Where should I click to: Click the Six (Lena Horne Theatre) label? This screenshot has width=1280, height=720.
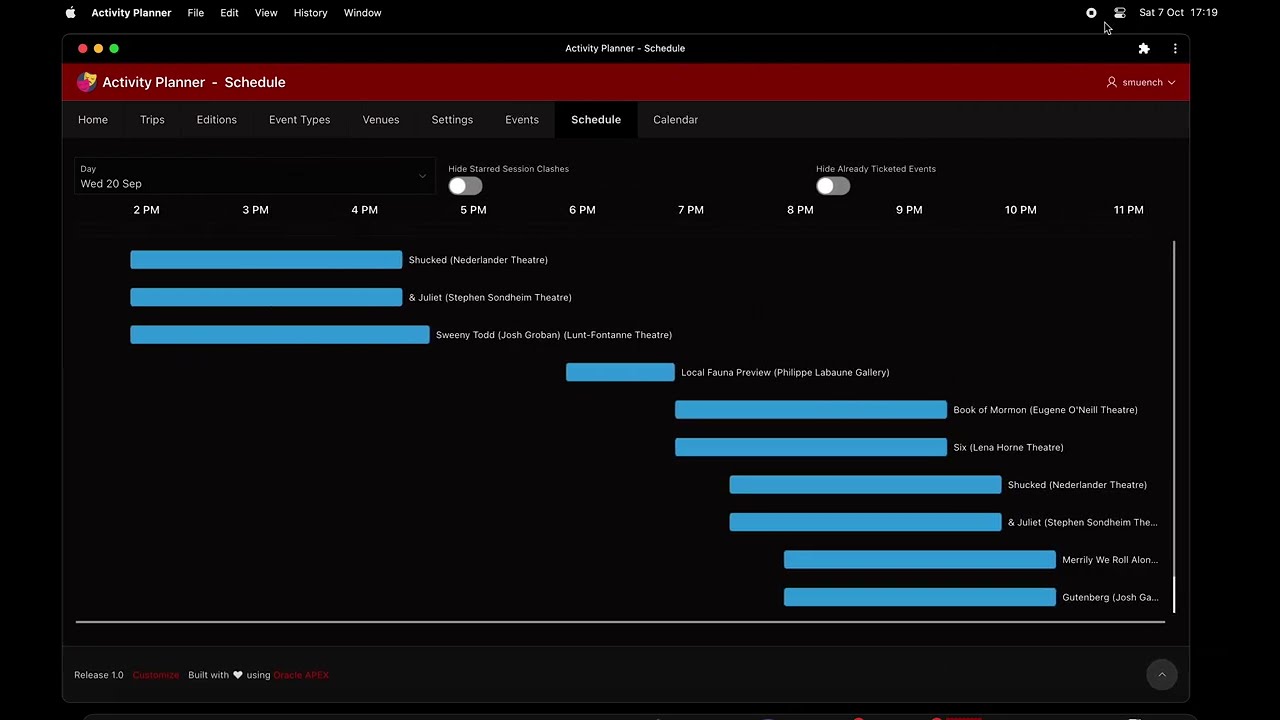(x=1008, y=447)
